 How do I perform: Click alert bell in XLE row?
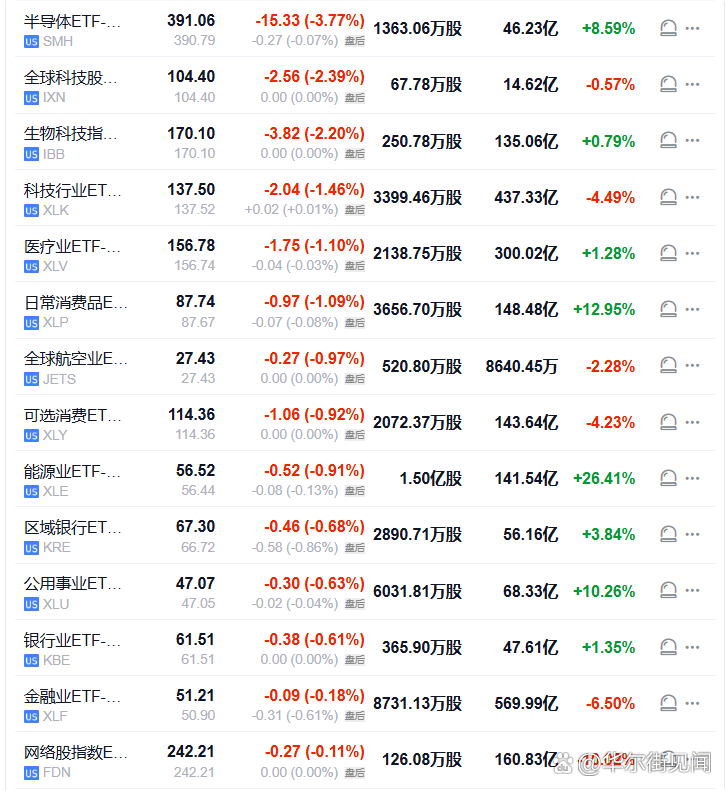pyautogui.click(x=668, y=478)
